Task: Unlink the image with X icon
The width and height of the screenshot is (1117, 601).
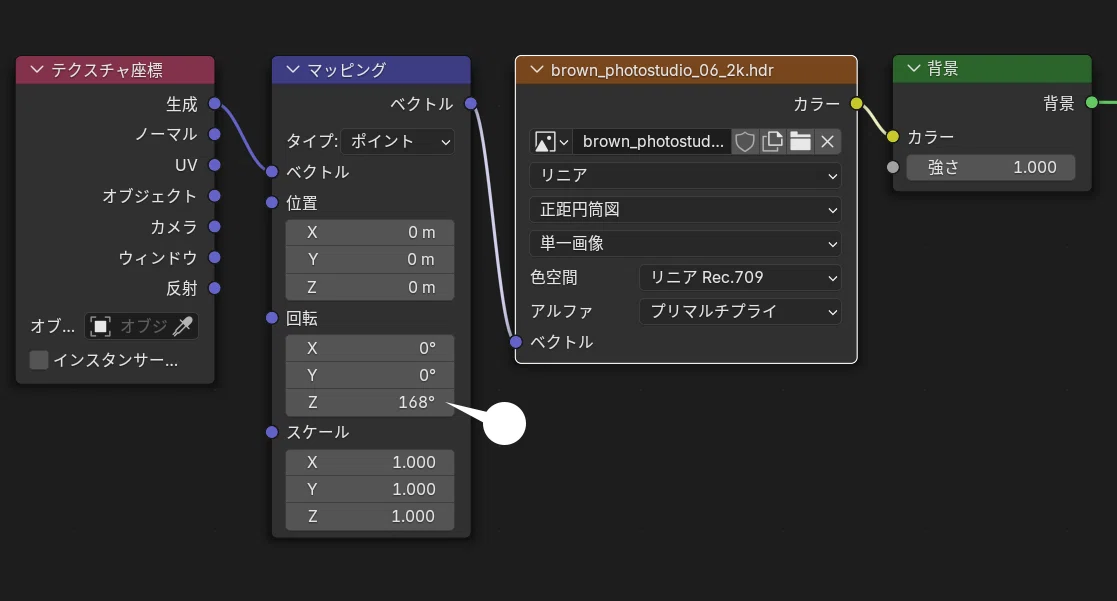Action: (827, 142)
